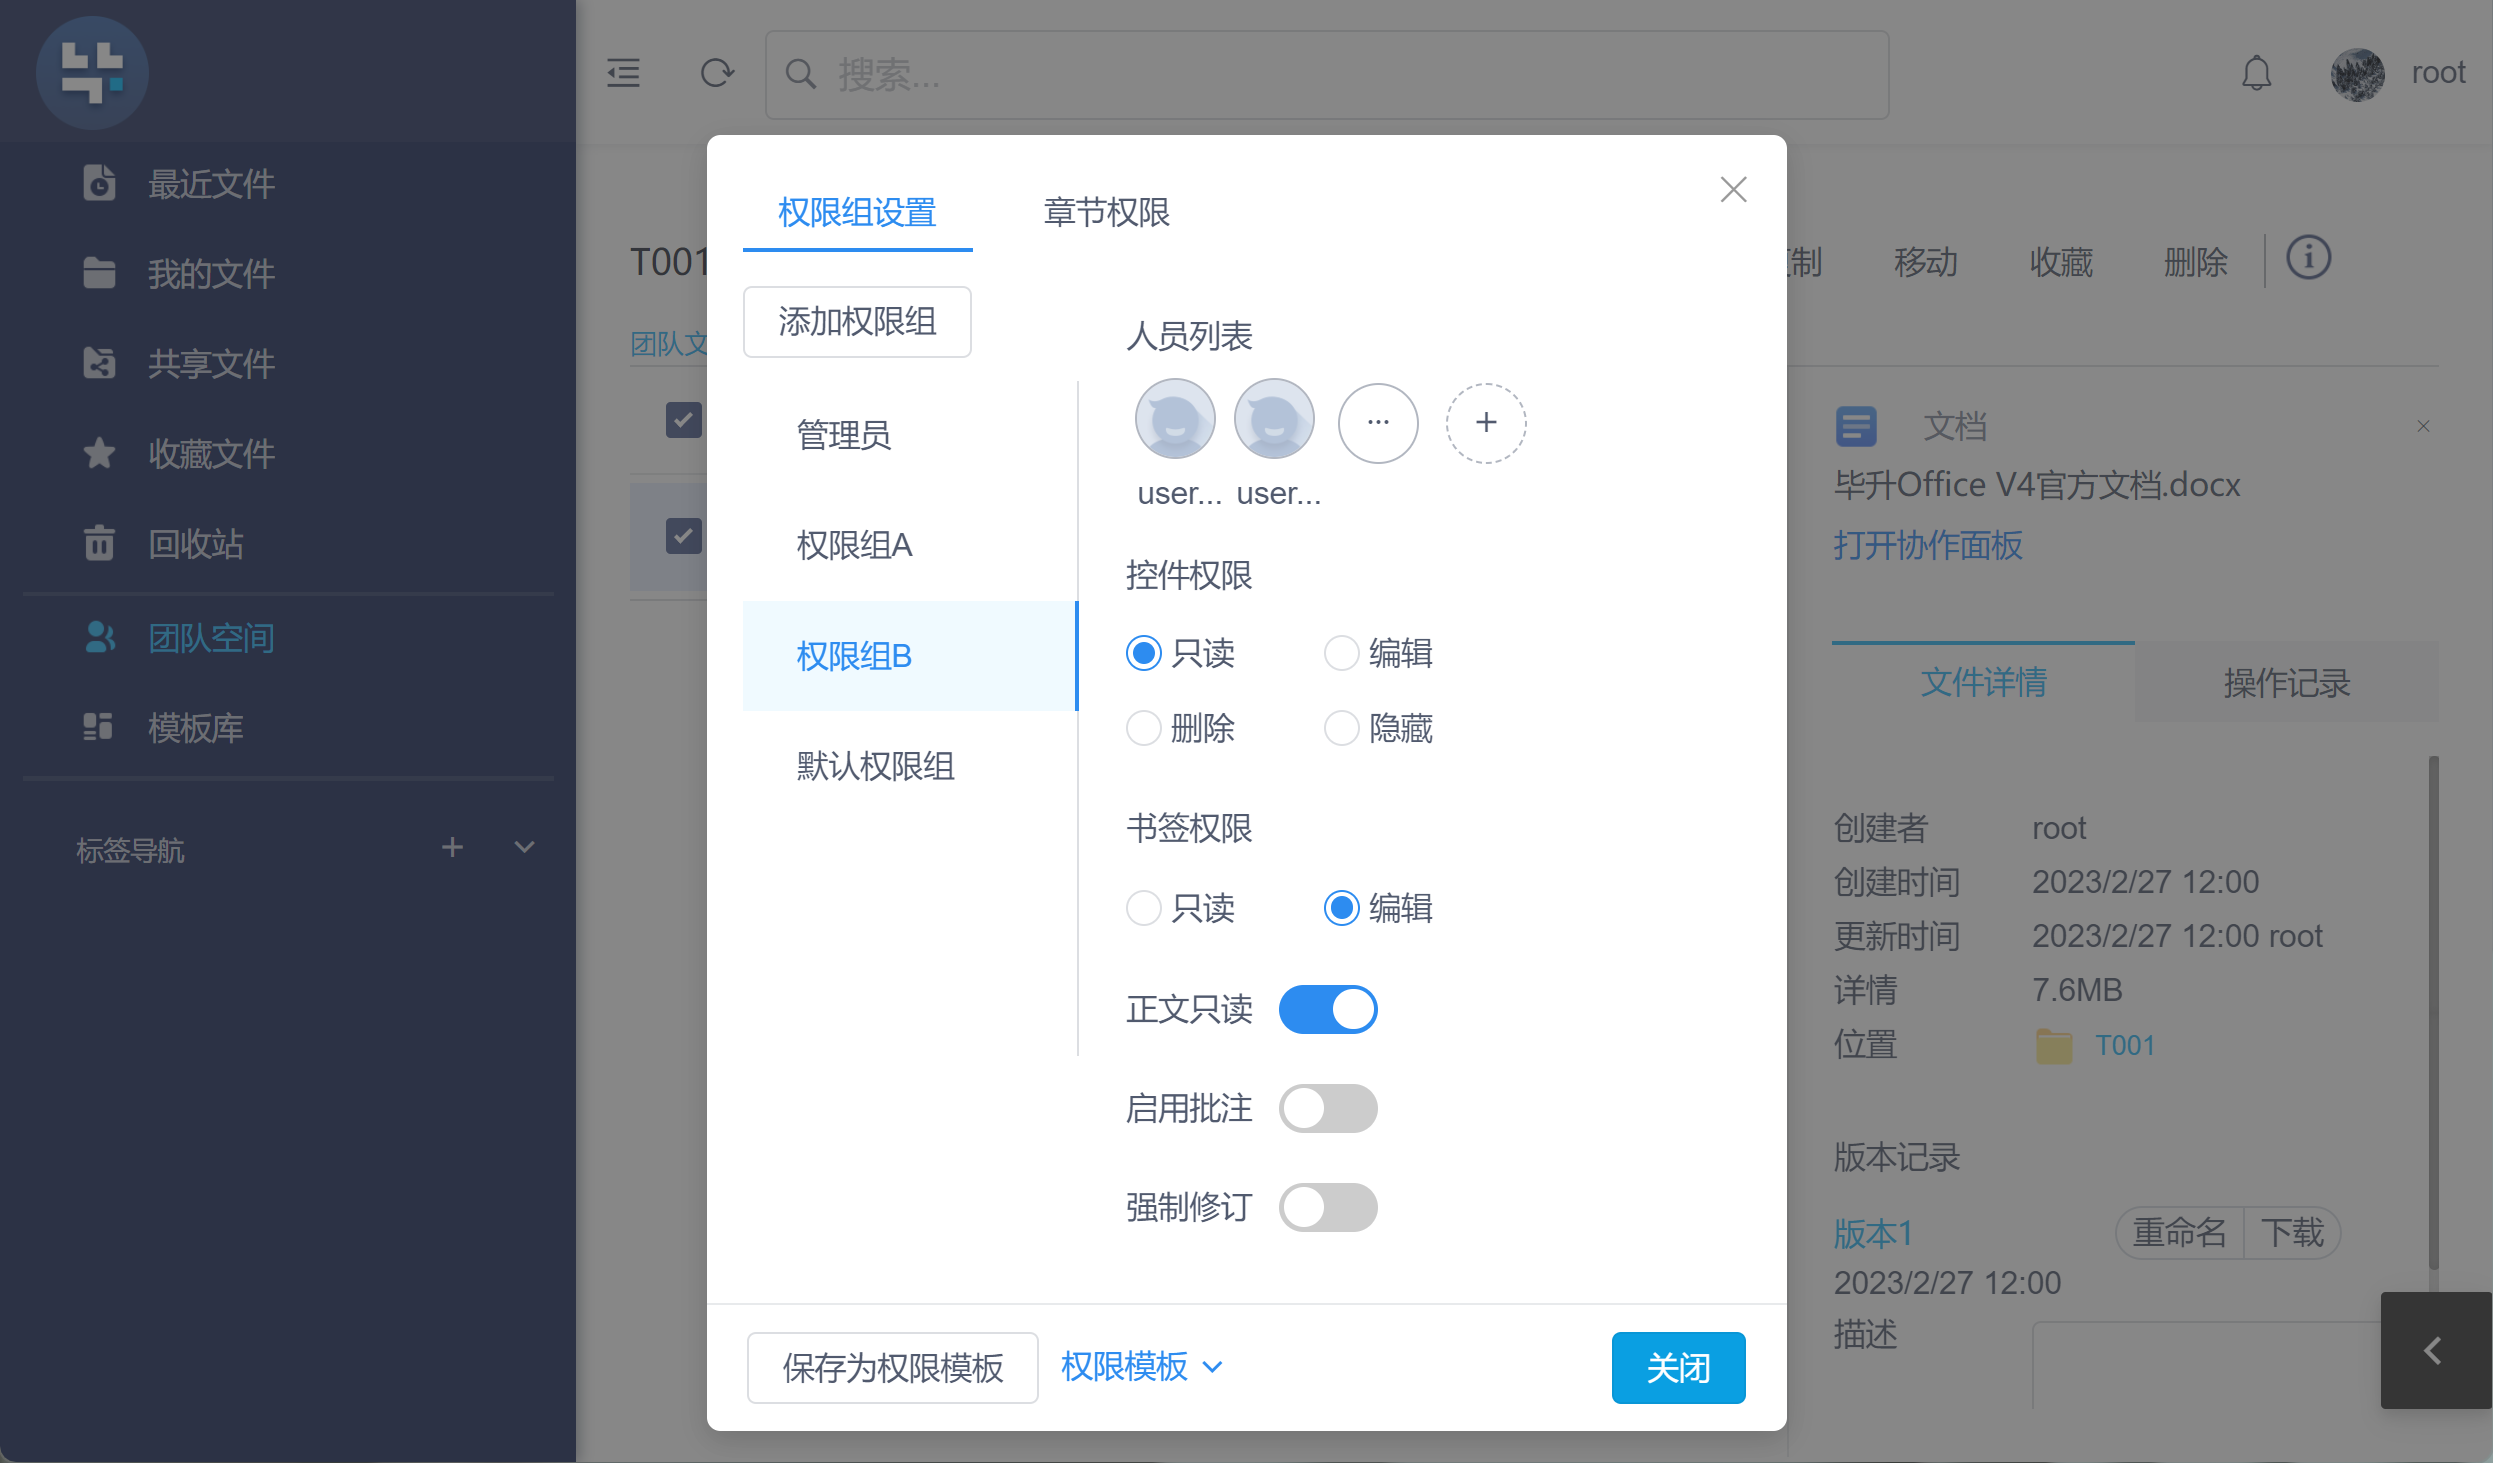Select 管理员 permission group
Image resolution: width=2493 pixels, height=1463 pixels.
(x=909, y=435)
